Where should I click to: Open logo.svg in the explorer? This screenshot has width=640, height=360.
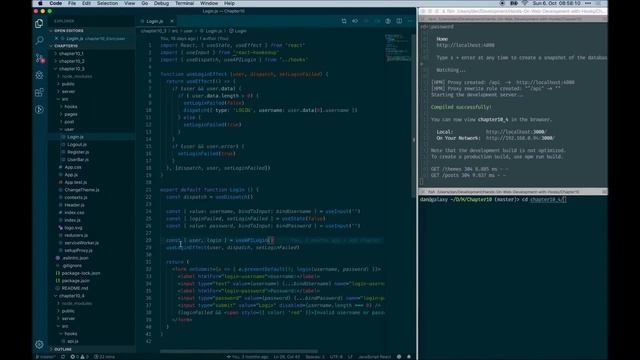(x=73, y=228)
